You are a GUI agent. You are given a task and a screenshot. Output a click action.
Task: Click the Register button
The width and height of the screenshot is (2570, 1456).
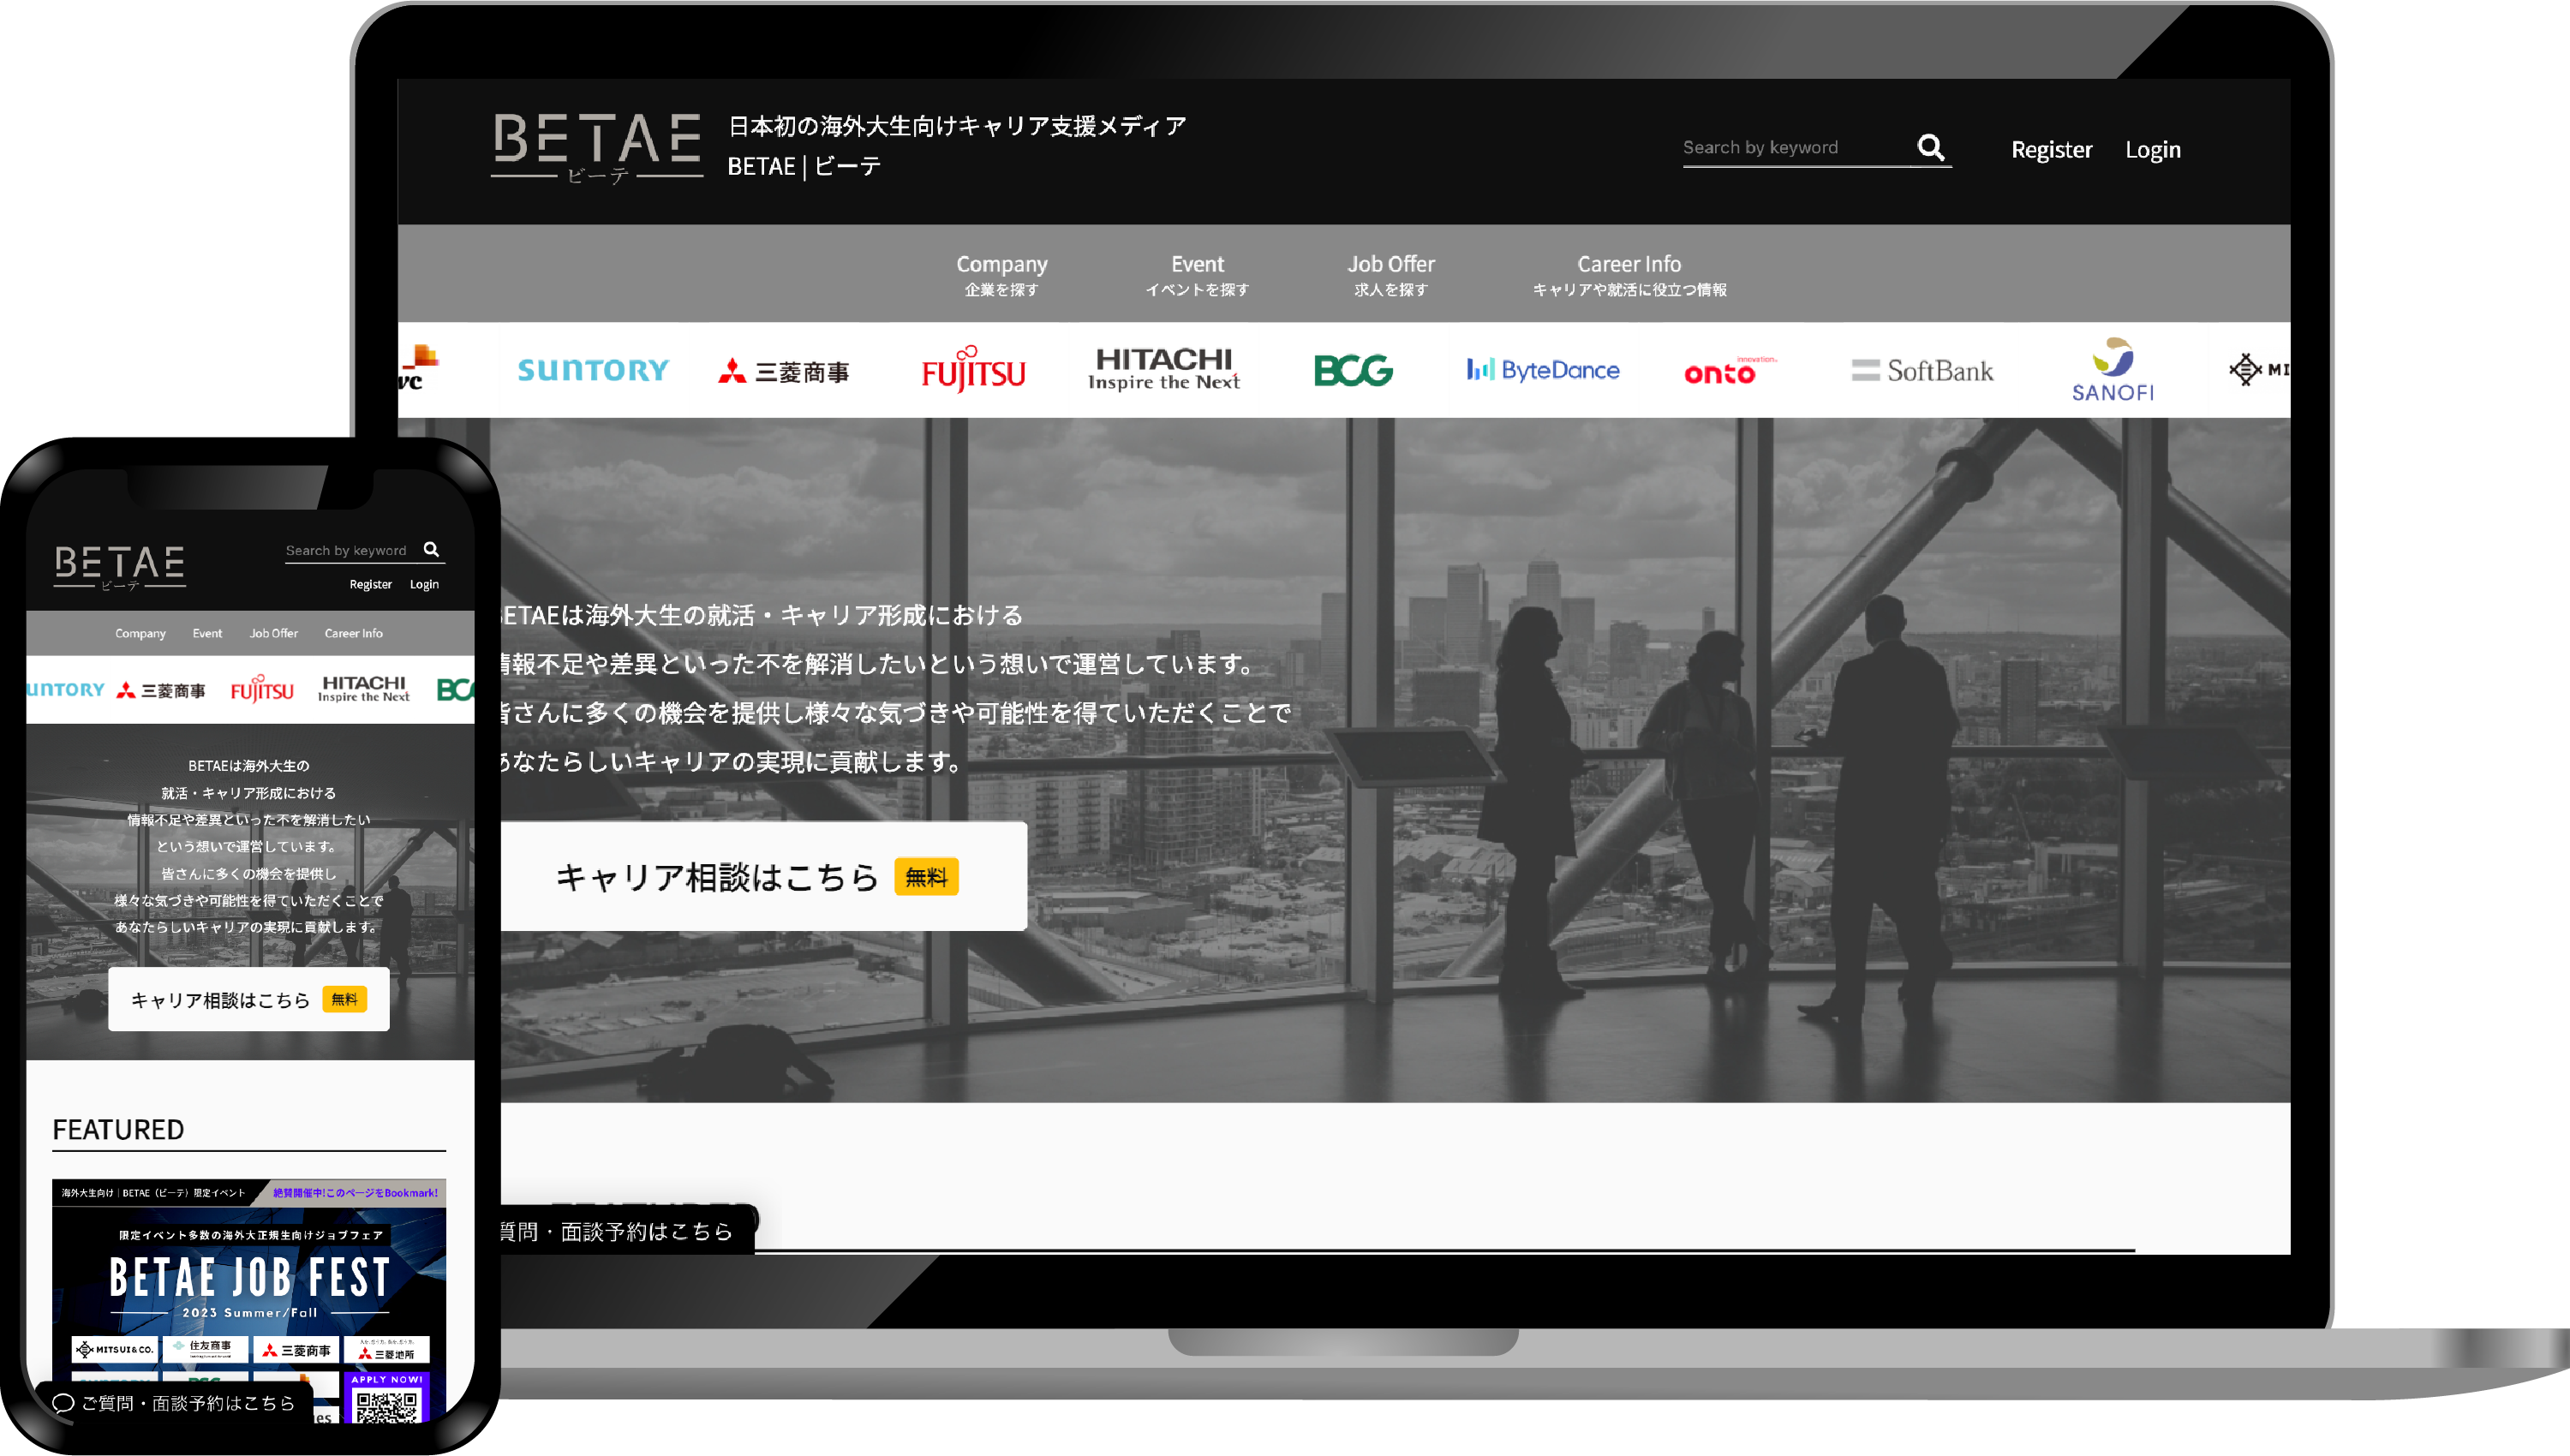point(2051,148)
